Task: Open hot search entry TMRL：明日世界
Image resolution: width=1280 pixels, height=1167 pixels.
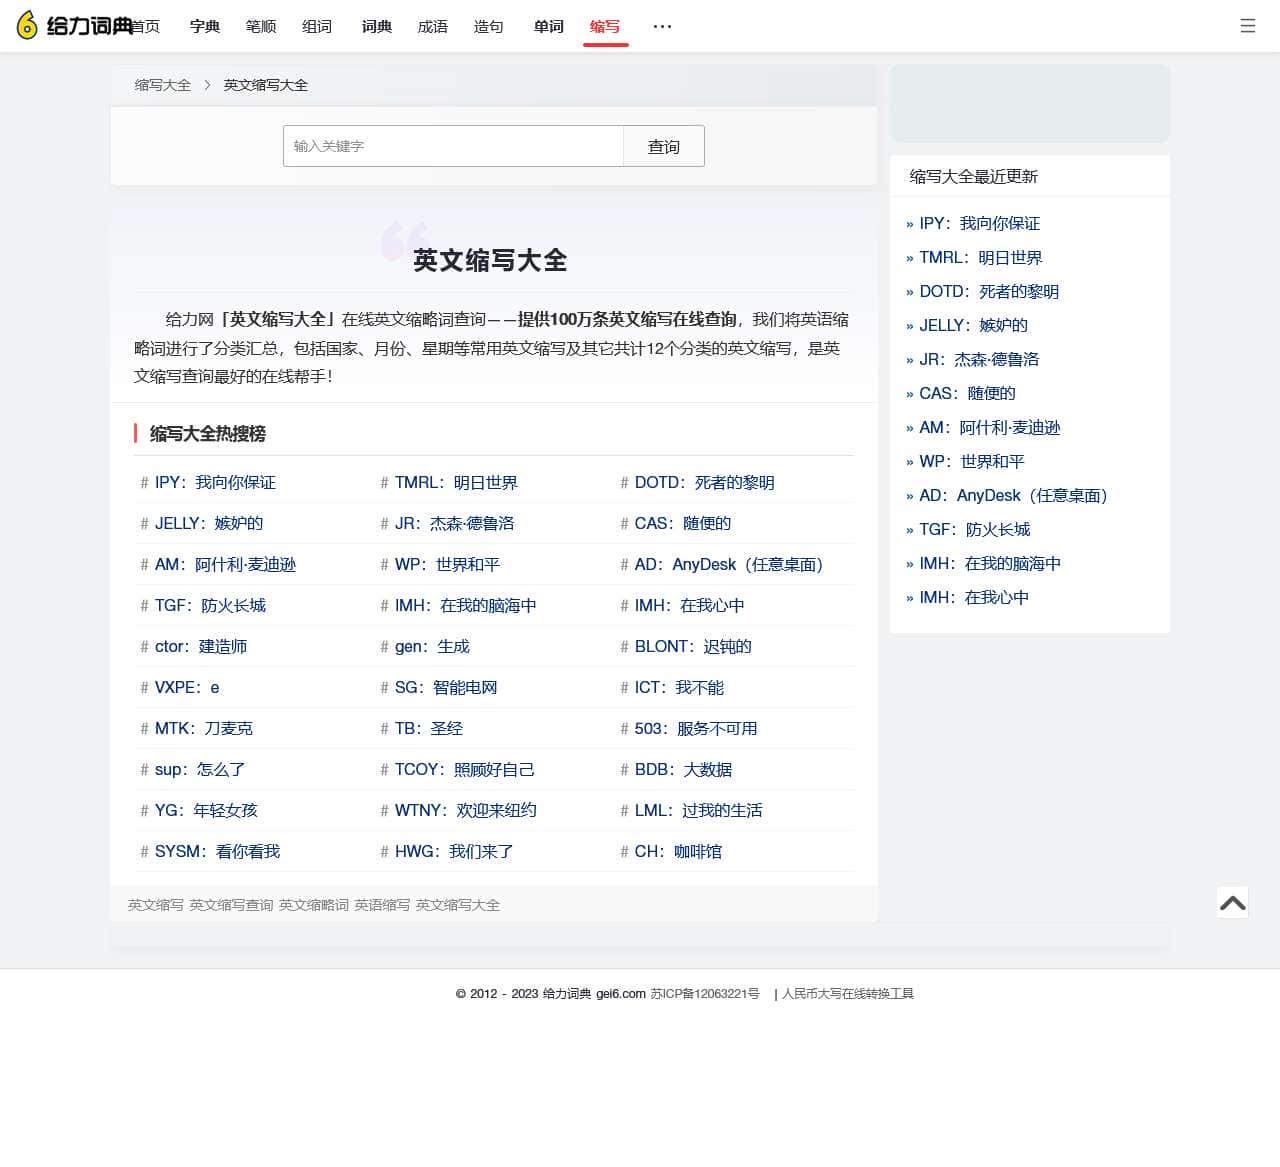Action: (456, 483)
